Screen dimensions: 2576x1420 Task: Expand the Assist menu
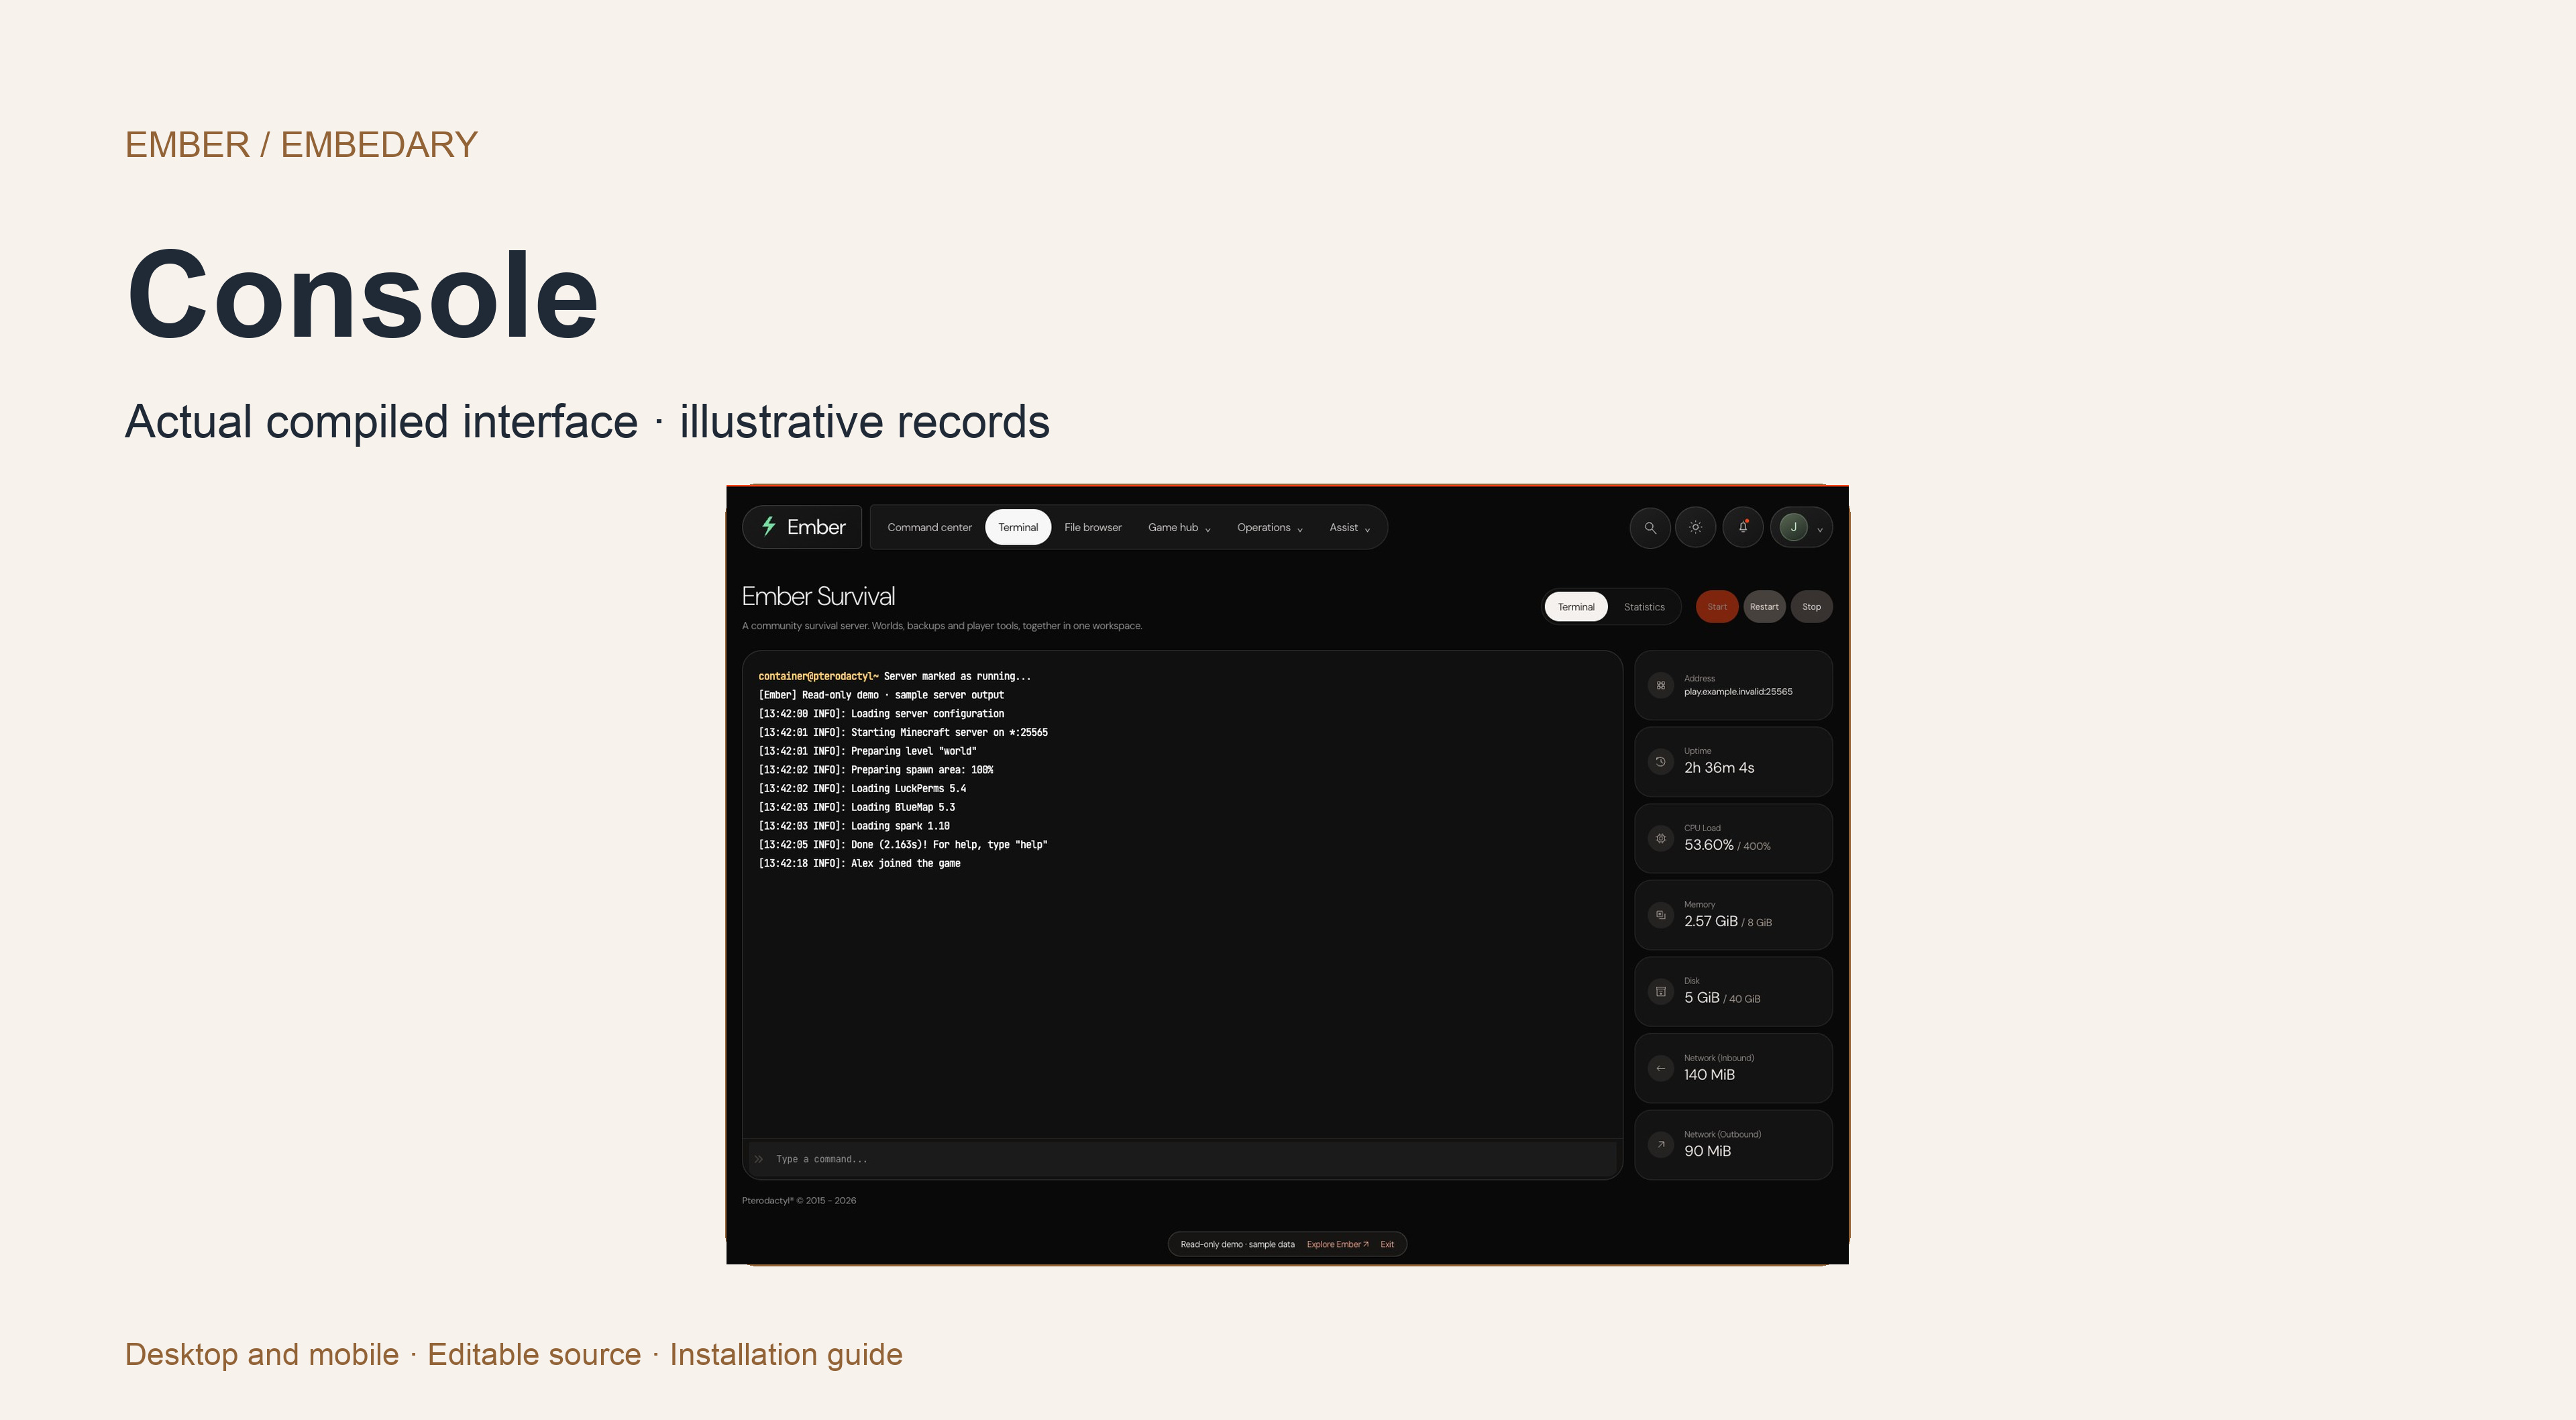(1349, 527)
